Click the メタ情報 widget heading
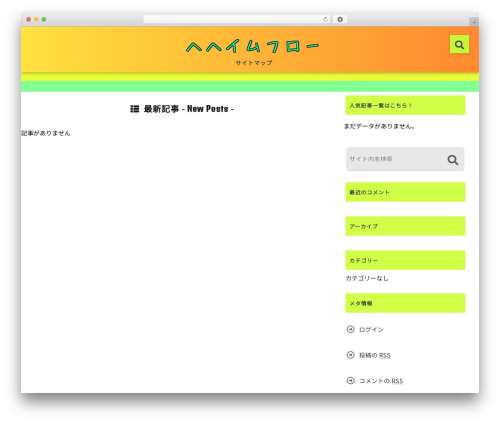 click(x=405, y=303)
